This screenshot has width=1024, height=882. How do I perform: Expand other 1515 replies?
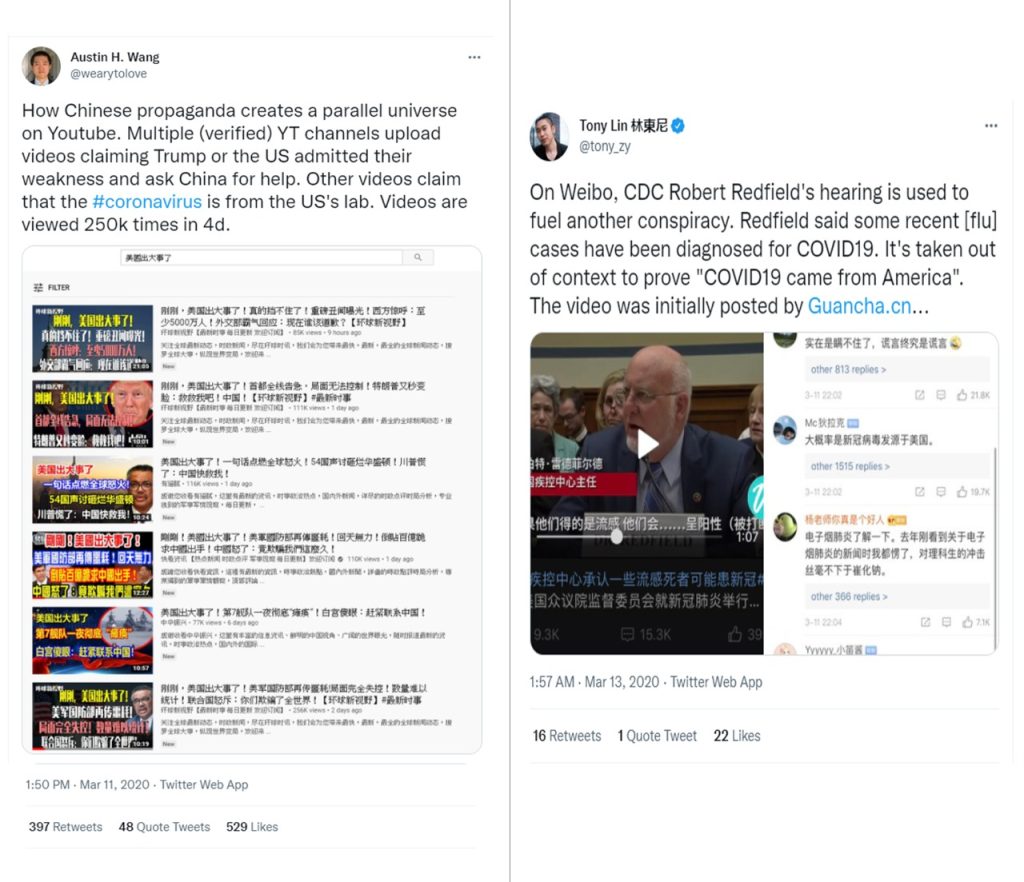tap(850, 466)
